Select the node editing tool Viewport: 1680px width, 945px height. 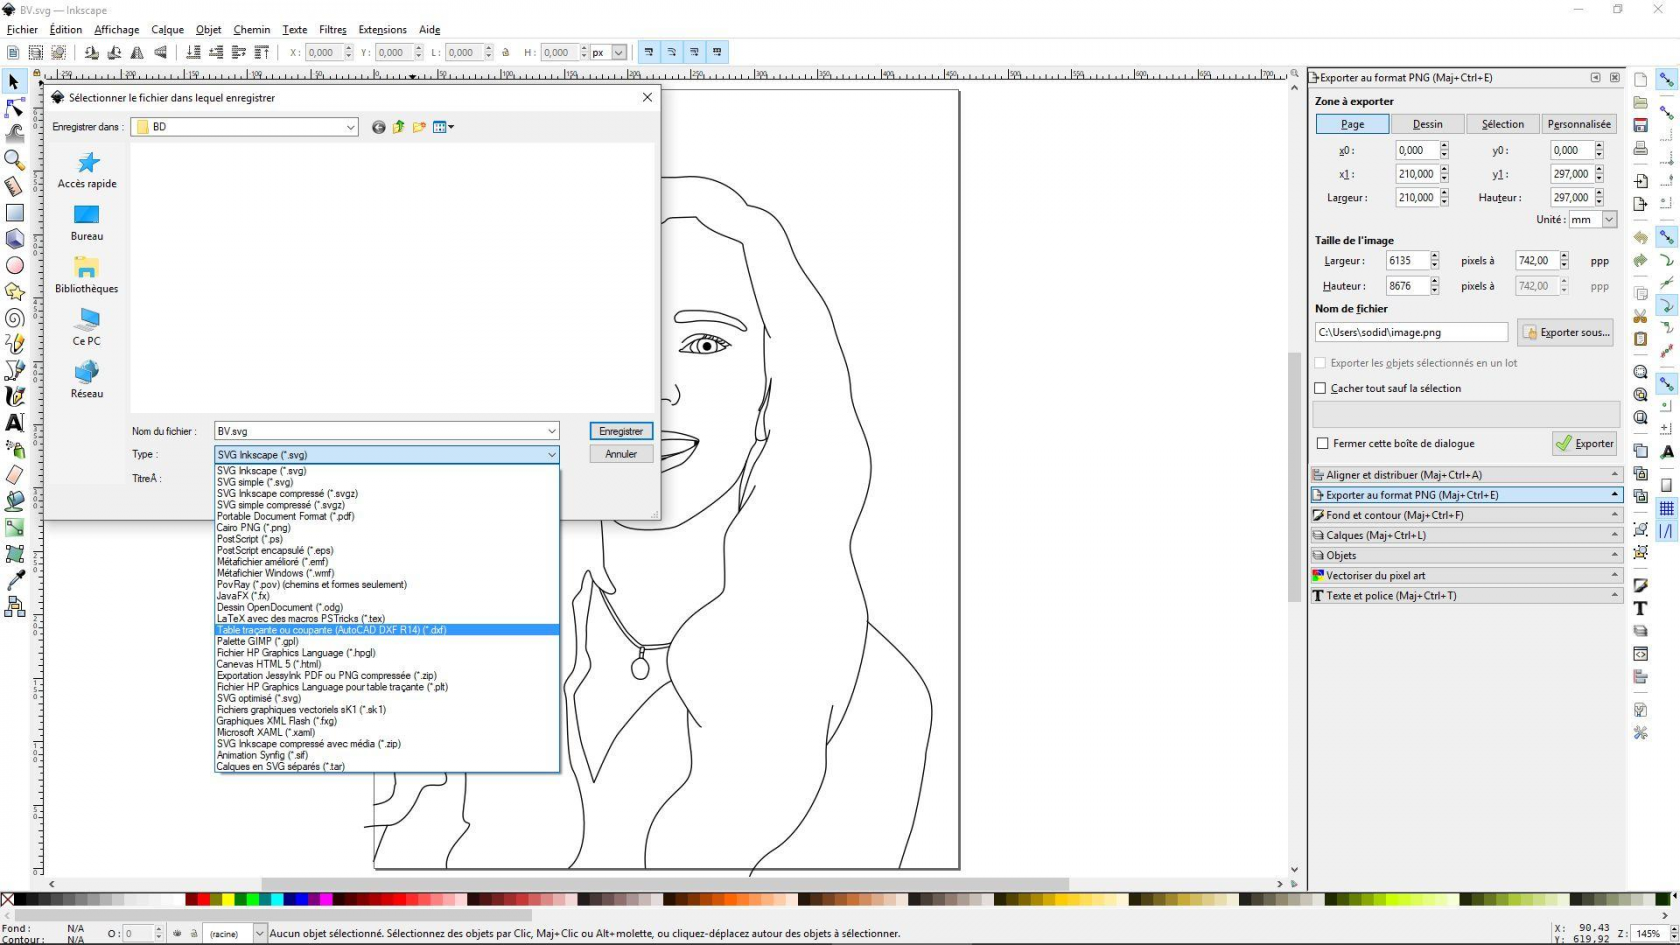pos(14,107)
